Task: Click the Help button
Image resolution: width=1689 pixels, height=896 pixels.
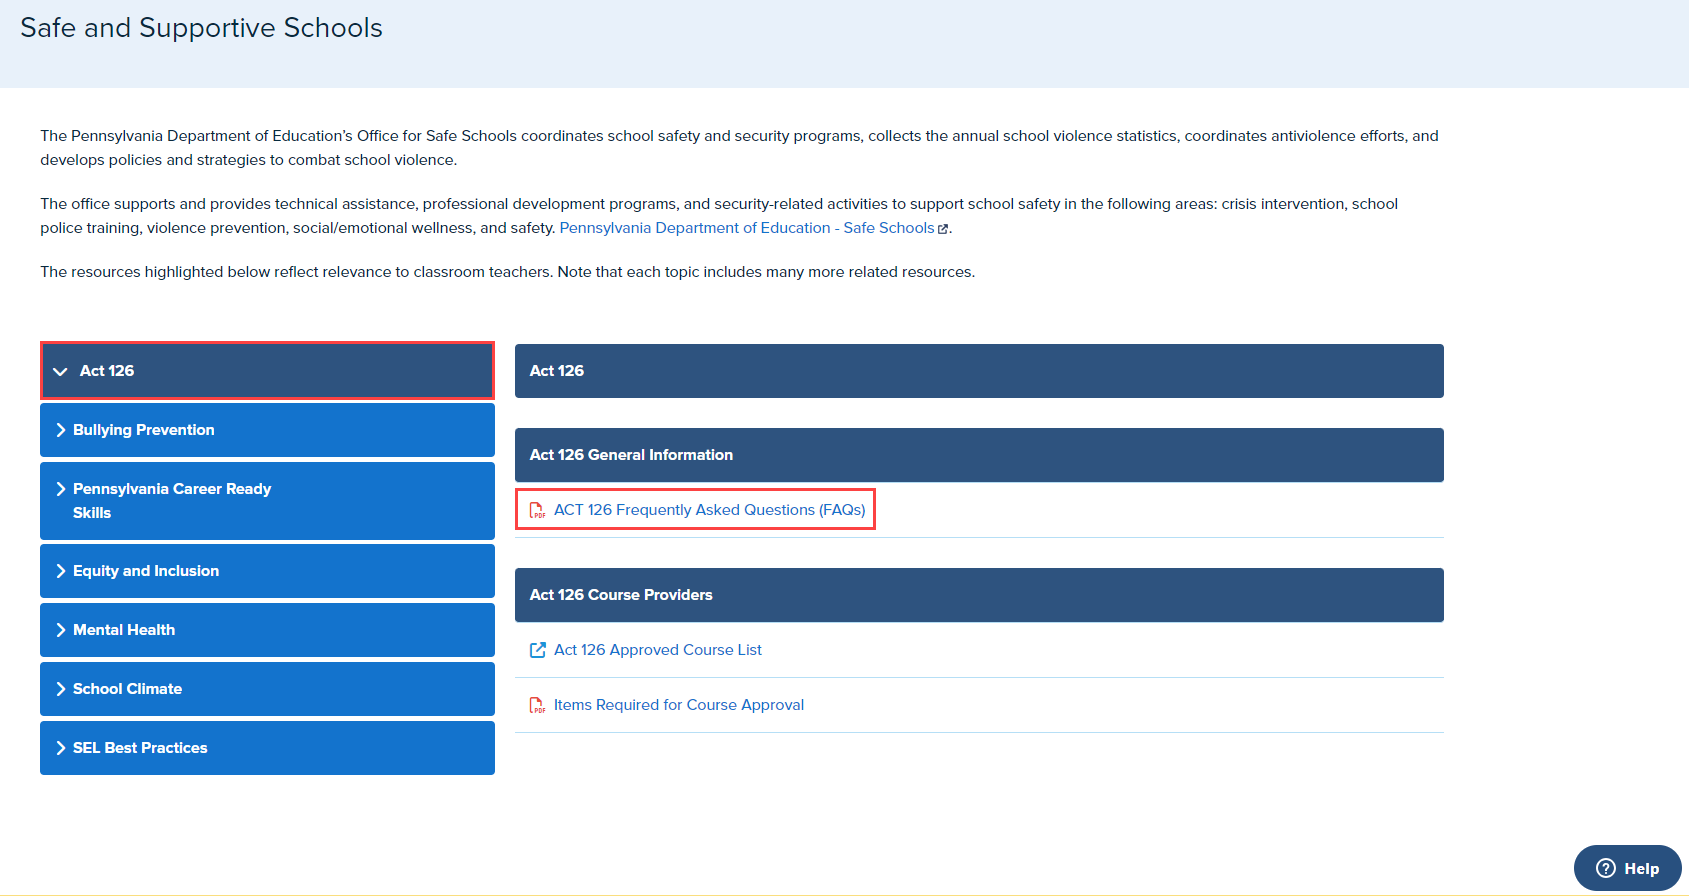Action: [x=1627, y=868]
